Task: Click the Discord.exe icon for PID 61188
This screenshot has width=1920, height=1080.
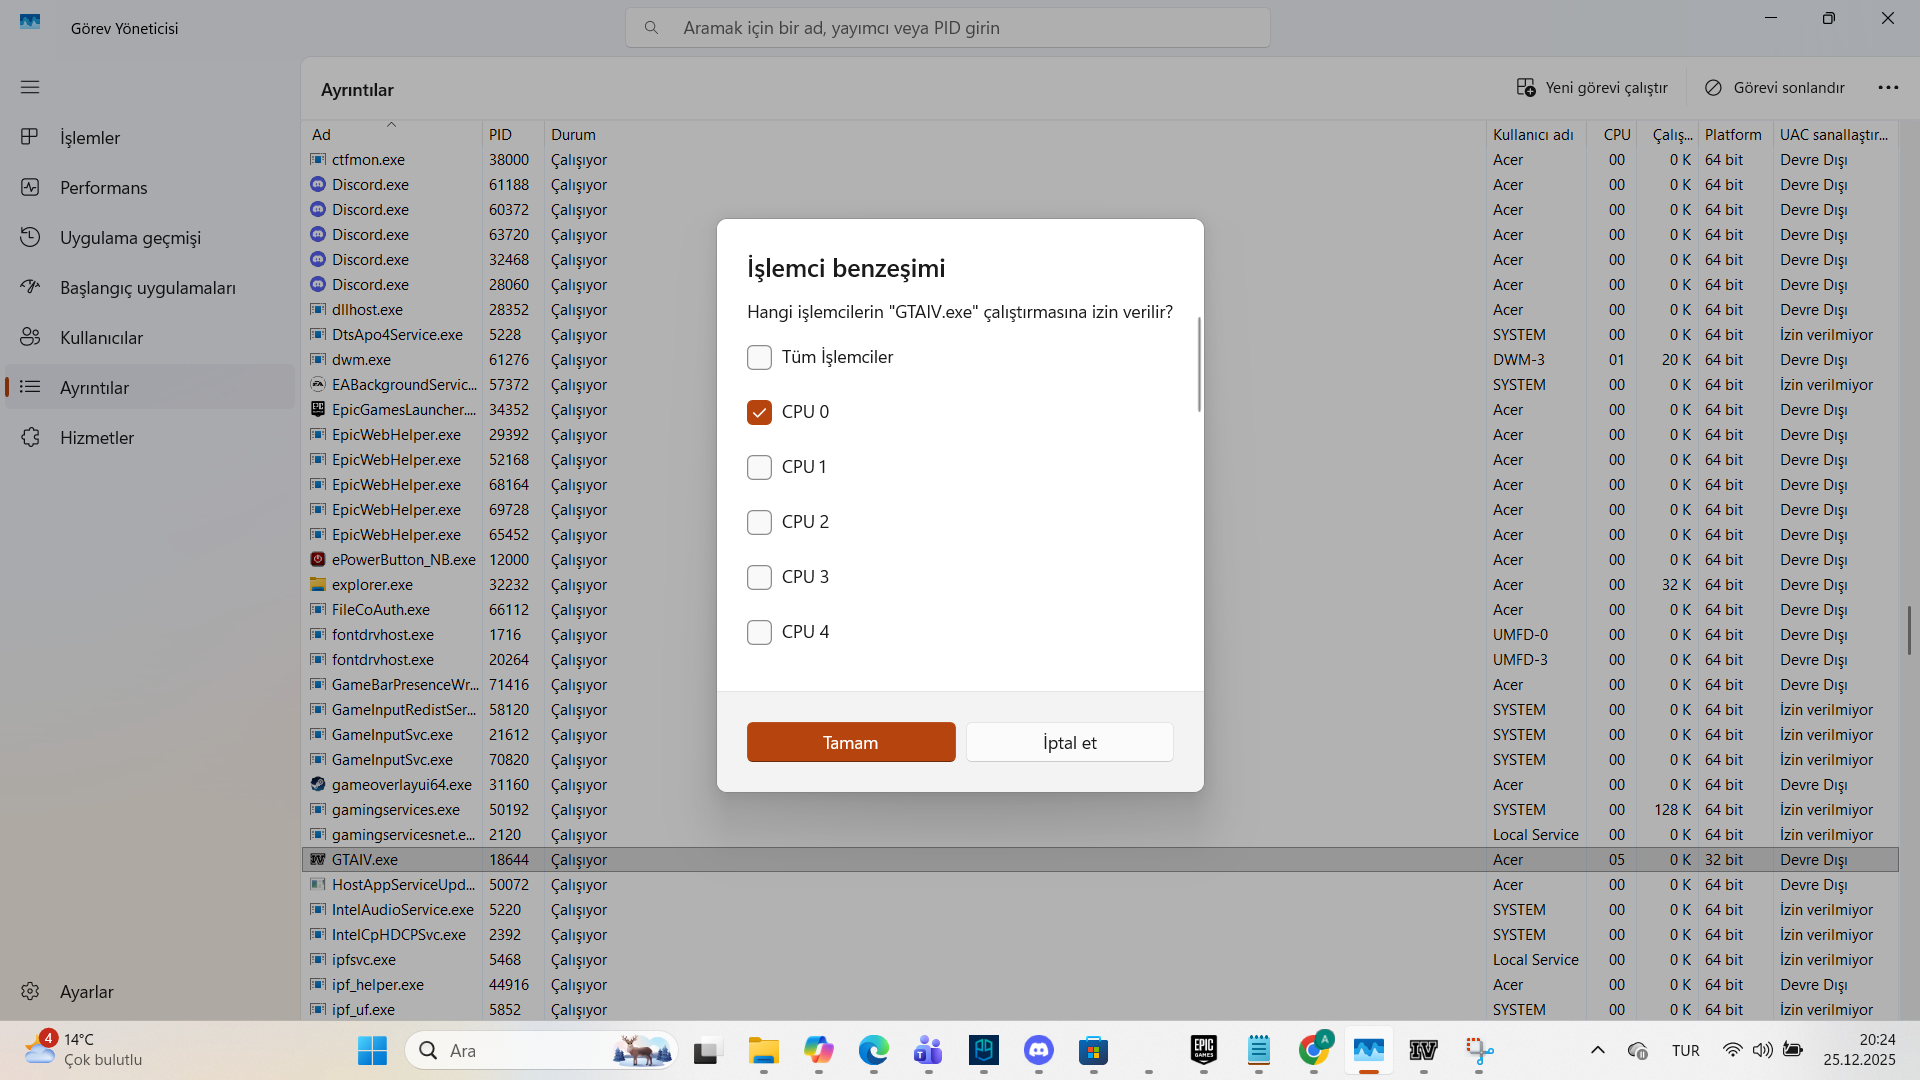Action: [318, 184]
